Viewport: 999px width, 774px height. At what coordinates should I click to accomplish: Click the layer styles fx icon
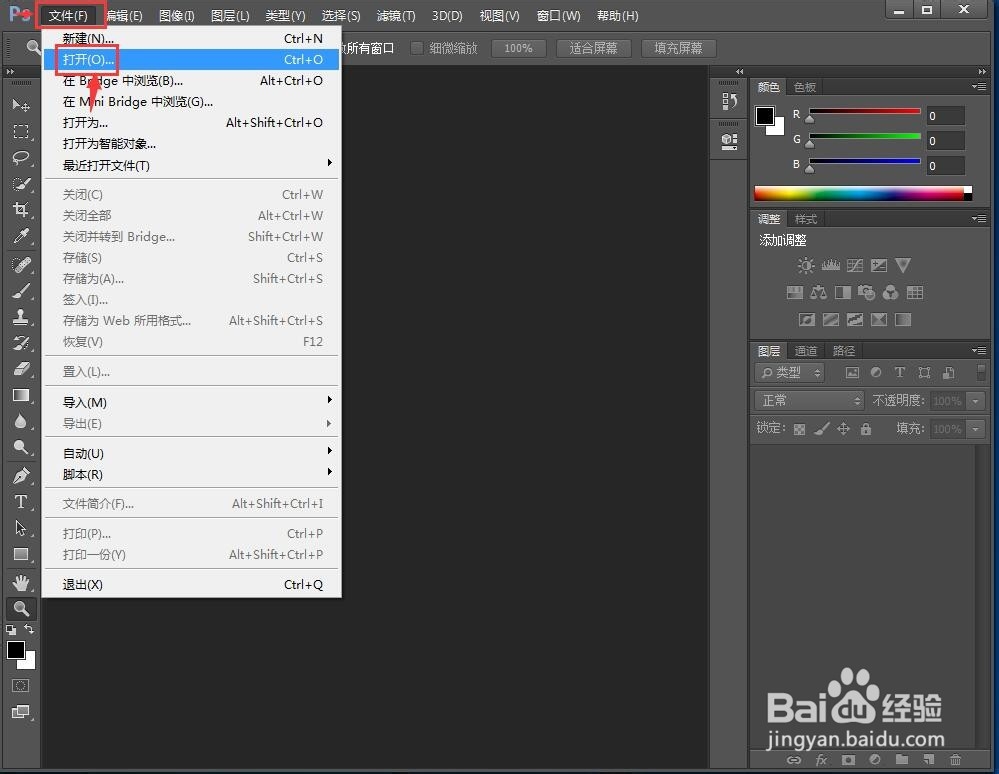(x=821, y=759)
